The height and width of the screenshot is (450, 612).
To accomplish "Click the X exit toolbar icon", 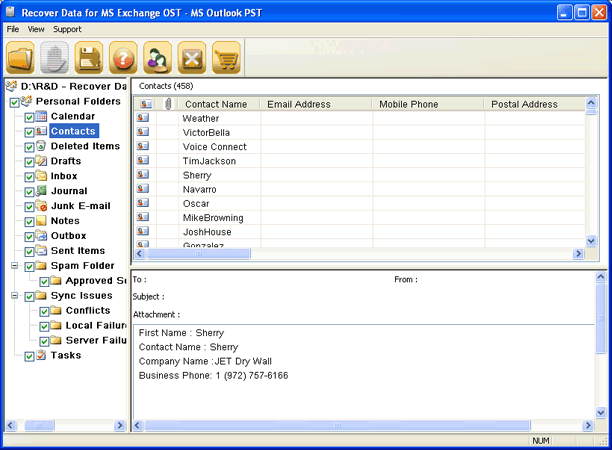I will tap(192, 58).
